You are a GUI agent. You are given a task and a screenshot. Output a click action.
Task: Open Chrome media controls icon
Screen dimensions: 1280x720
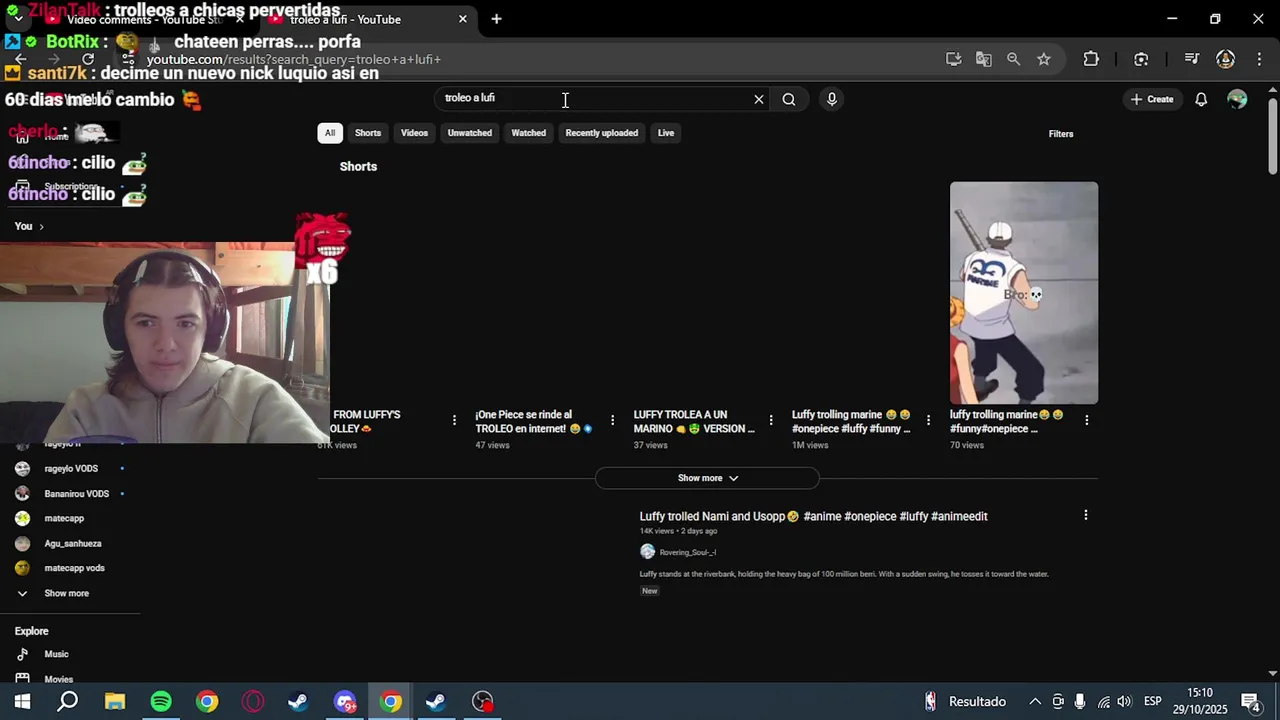[1191, 59]
